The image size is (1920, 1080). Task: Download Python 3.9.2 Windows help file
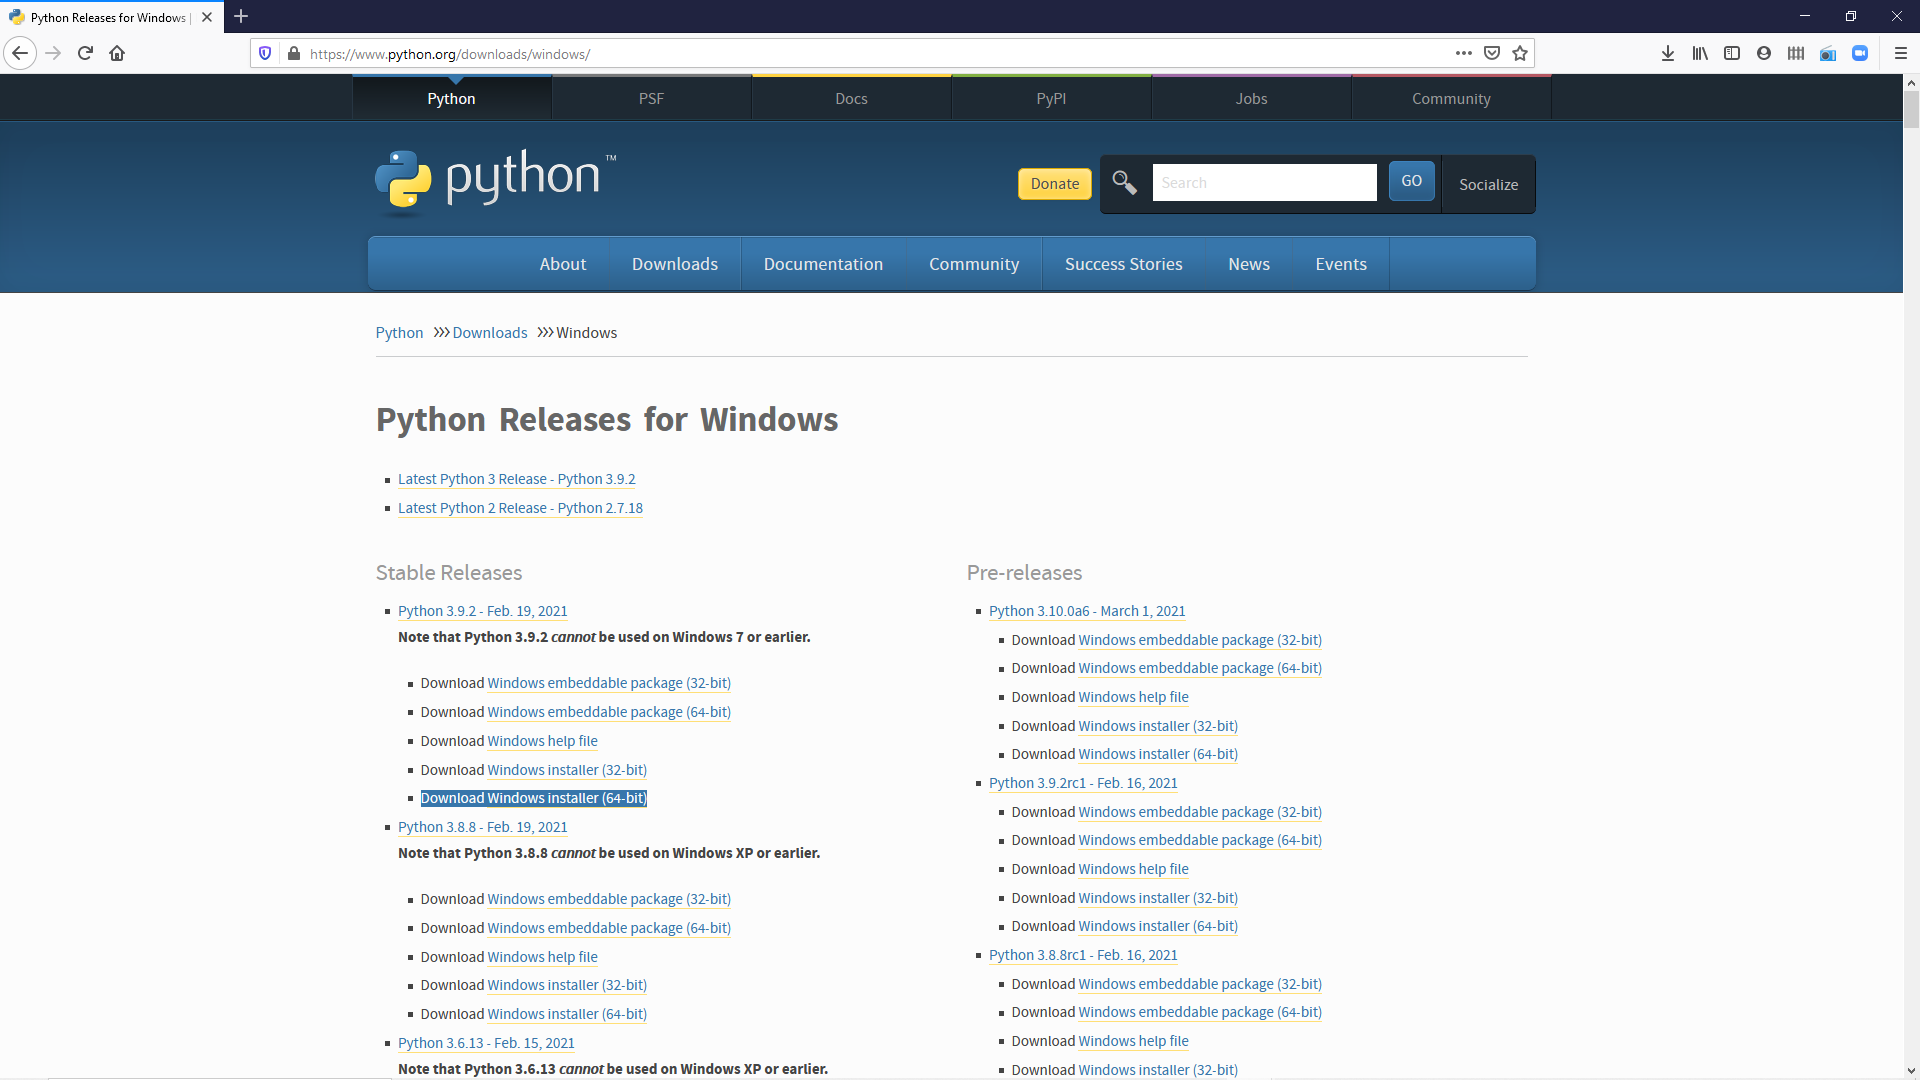point(542,741)
